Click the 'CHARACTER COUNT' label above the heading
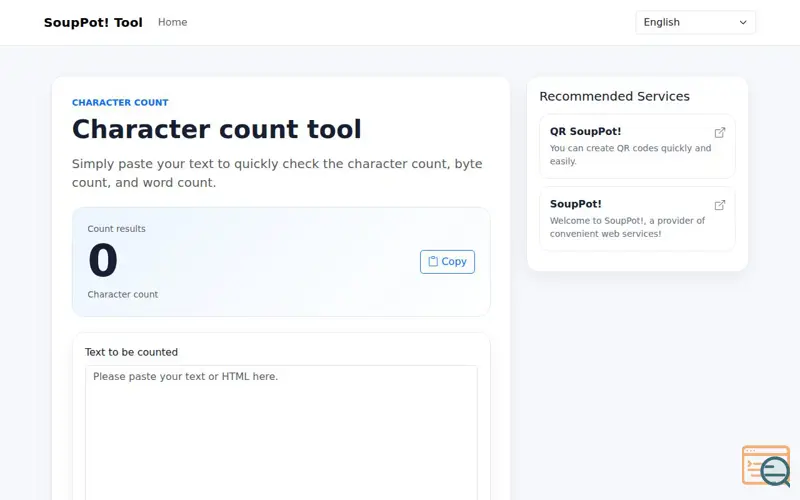 coord(120,103)
